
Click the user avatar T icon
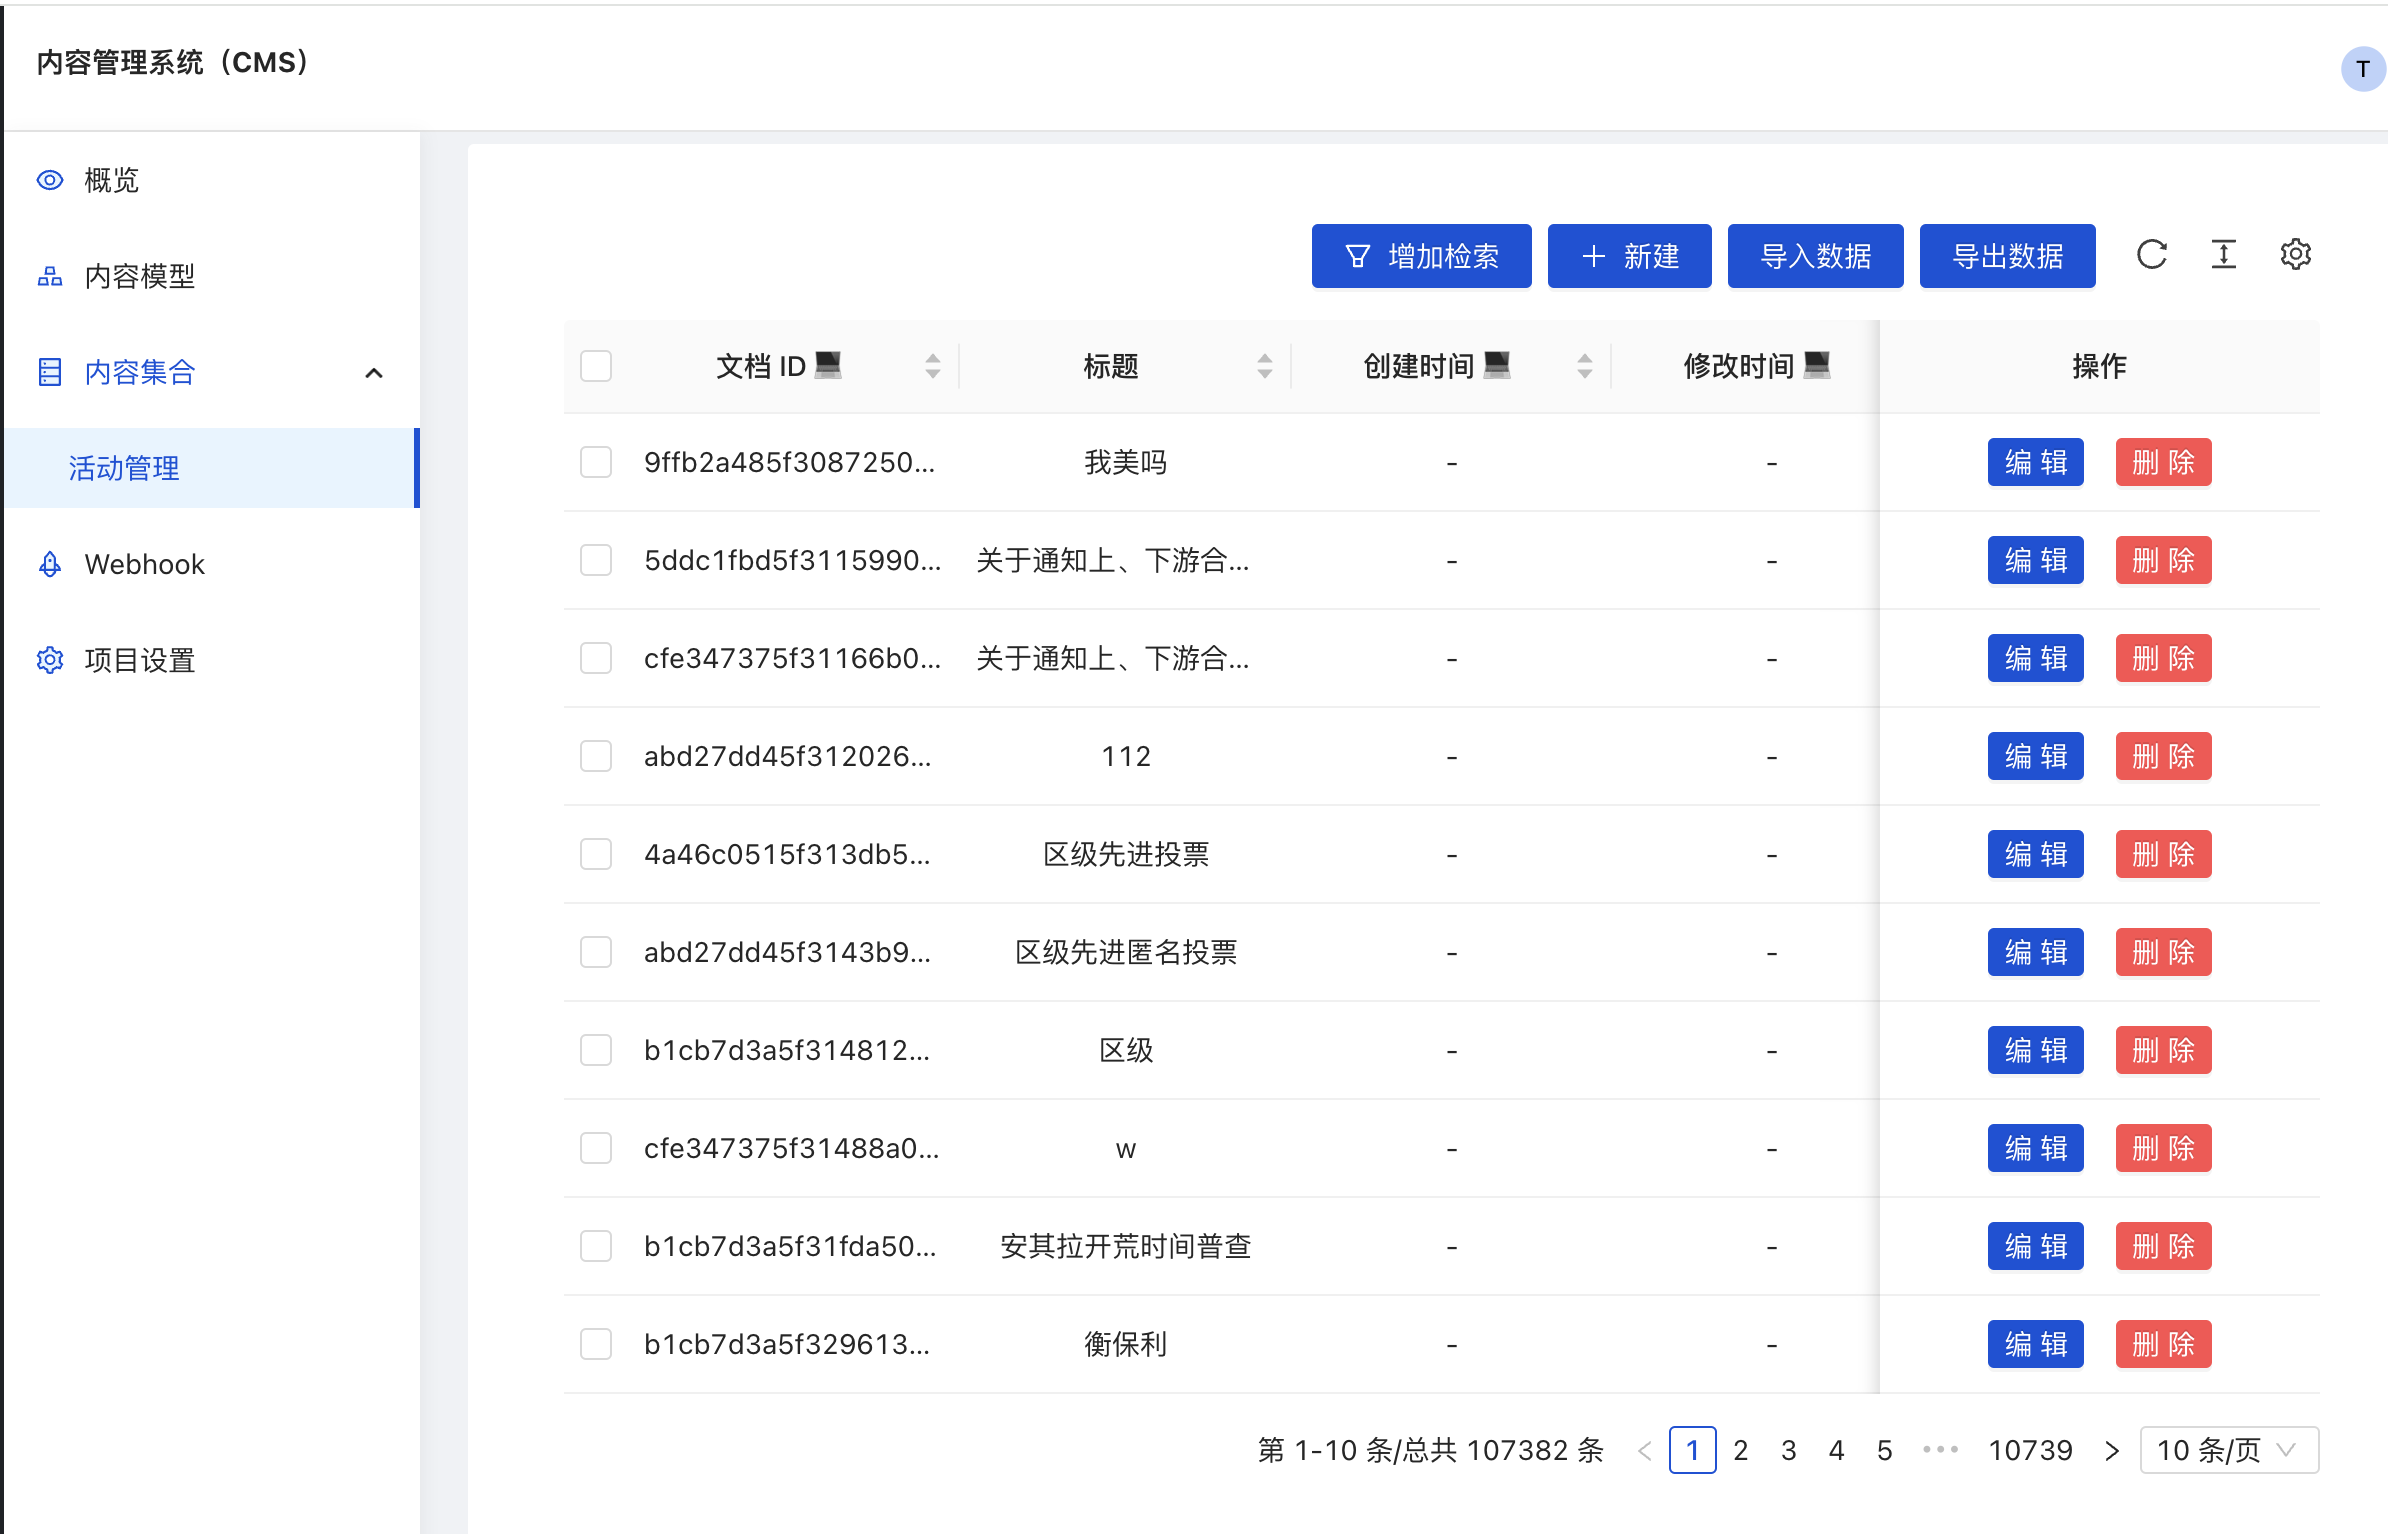click(2362, 69)
